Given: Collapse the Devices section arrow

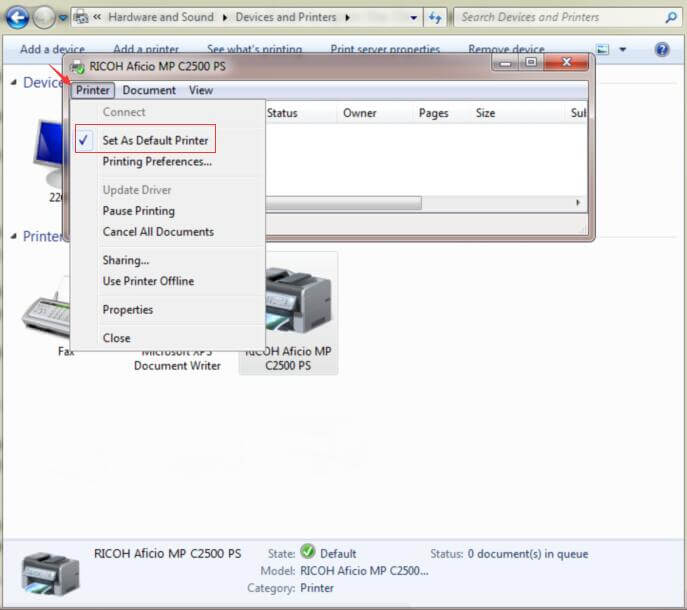Looking at the screenshot, I should (x=14, y=82).
